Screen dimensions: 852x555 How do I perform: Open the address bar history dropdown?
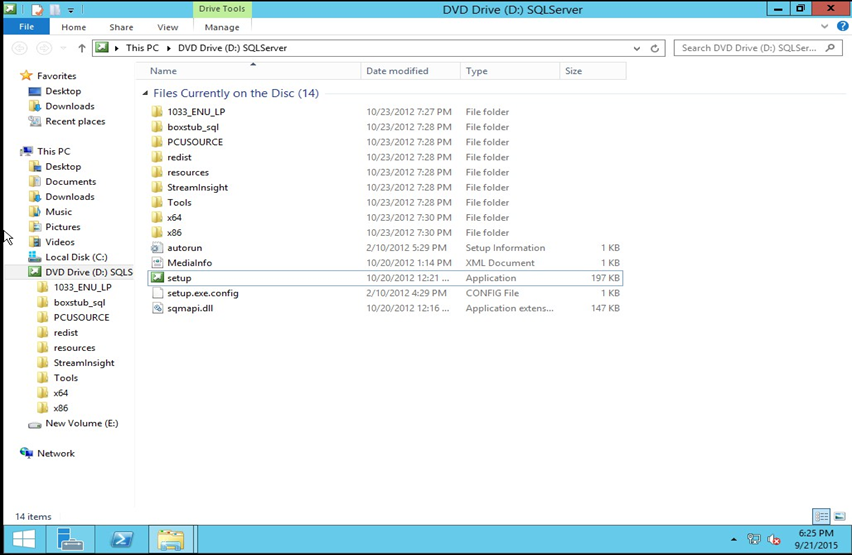pos(638,48)
